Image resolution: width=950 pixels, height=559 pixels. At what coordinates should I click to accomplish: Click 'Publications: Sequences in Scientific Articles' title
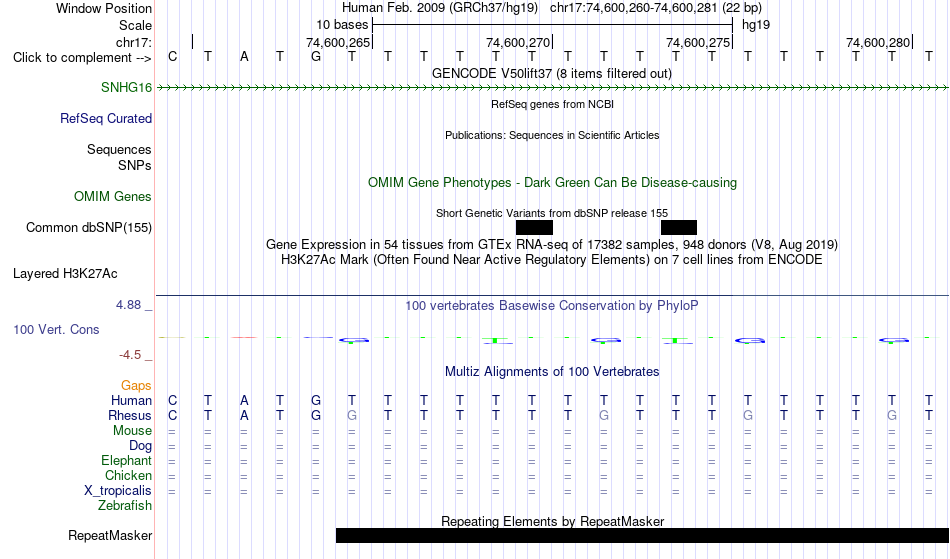pyautogui.click(x=552, y=135)
